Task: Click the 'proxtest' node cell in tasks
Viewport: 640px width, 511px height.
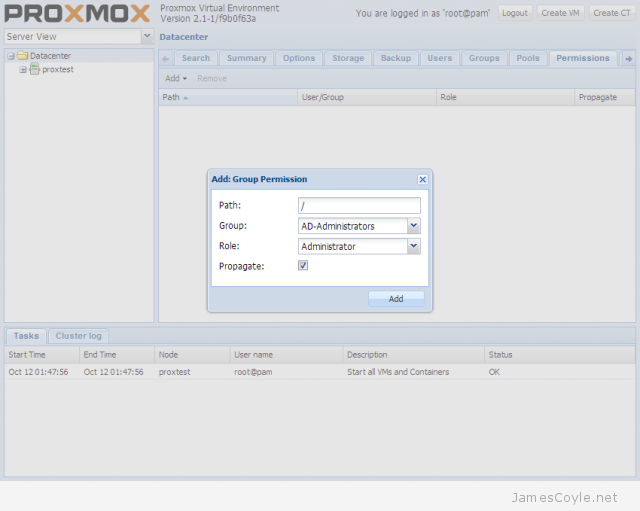Action: 174,372
